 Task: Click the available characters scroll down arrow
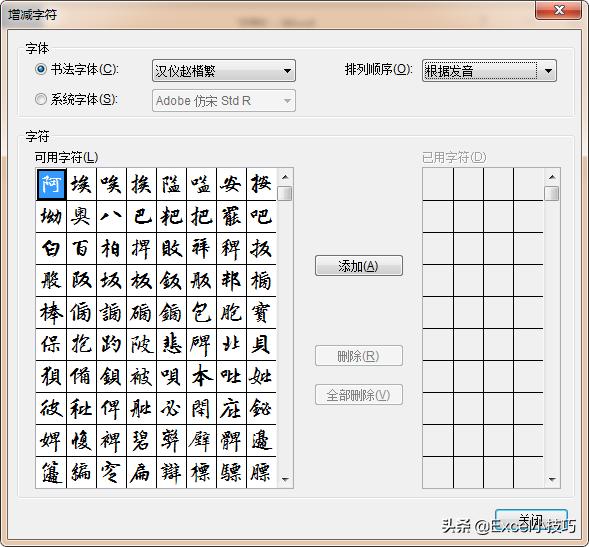(285, 479)
